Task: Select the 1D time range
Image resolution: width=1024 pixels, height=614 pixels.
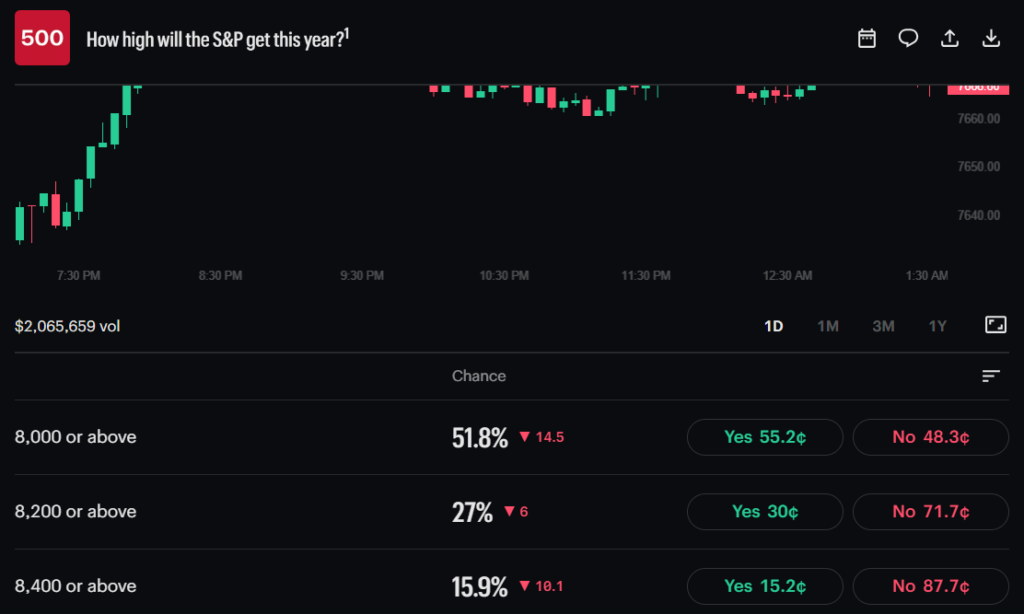Action: (773, 326)
